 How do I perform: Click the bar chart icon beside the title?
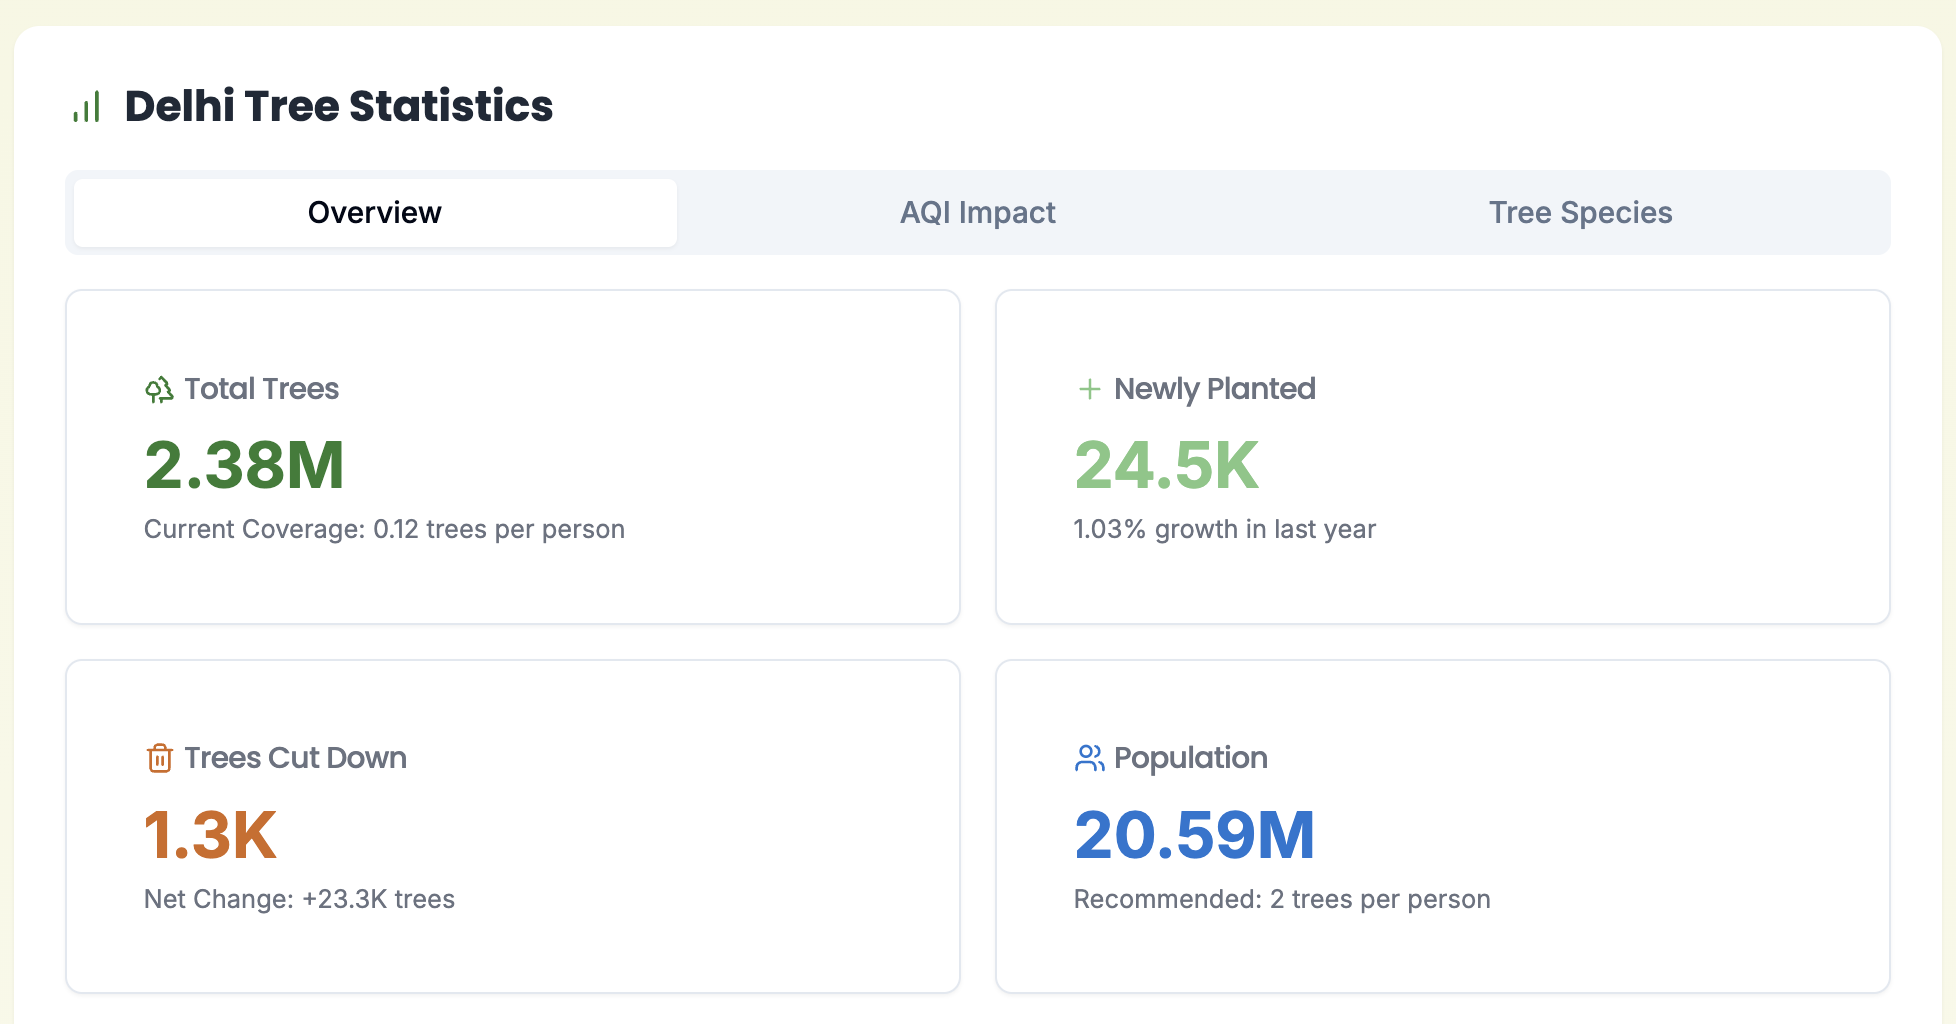[x=87, y=107]
